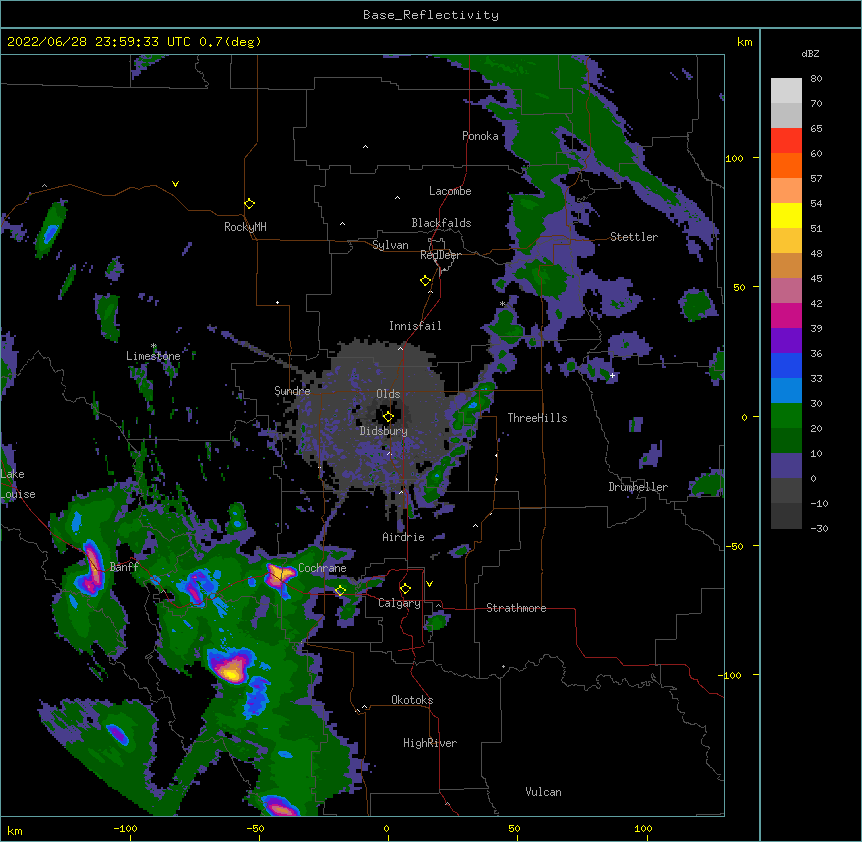Click the dBZ legend heading
The width and height of the screenshot is (862, 842).
[x=810, y=53]
